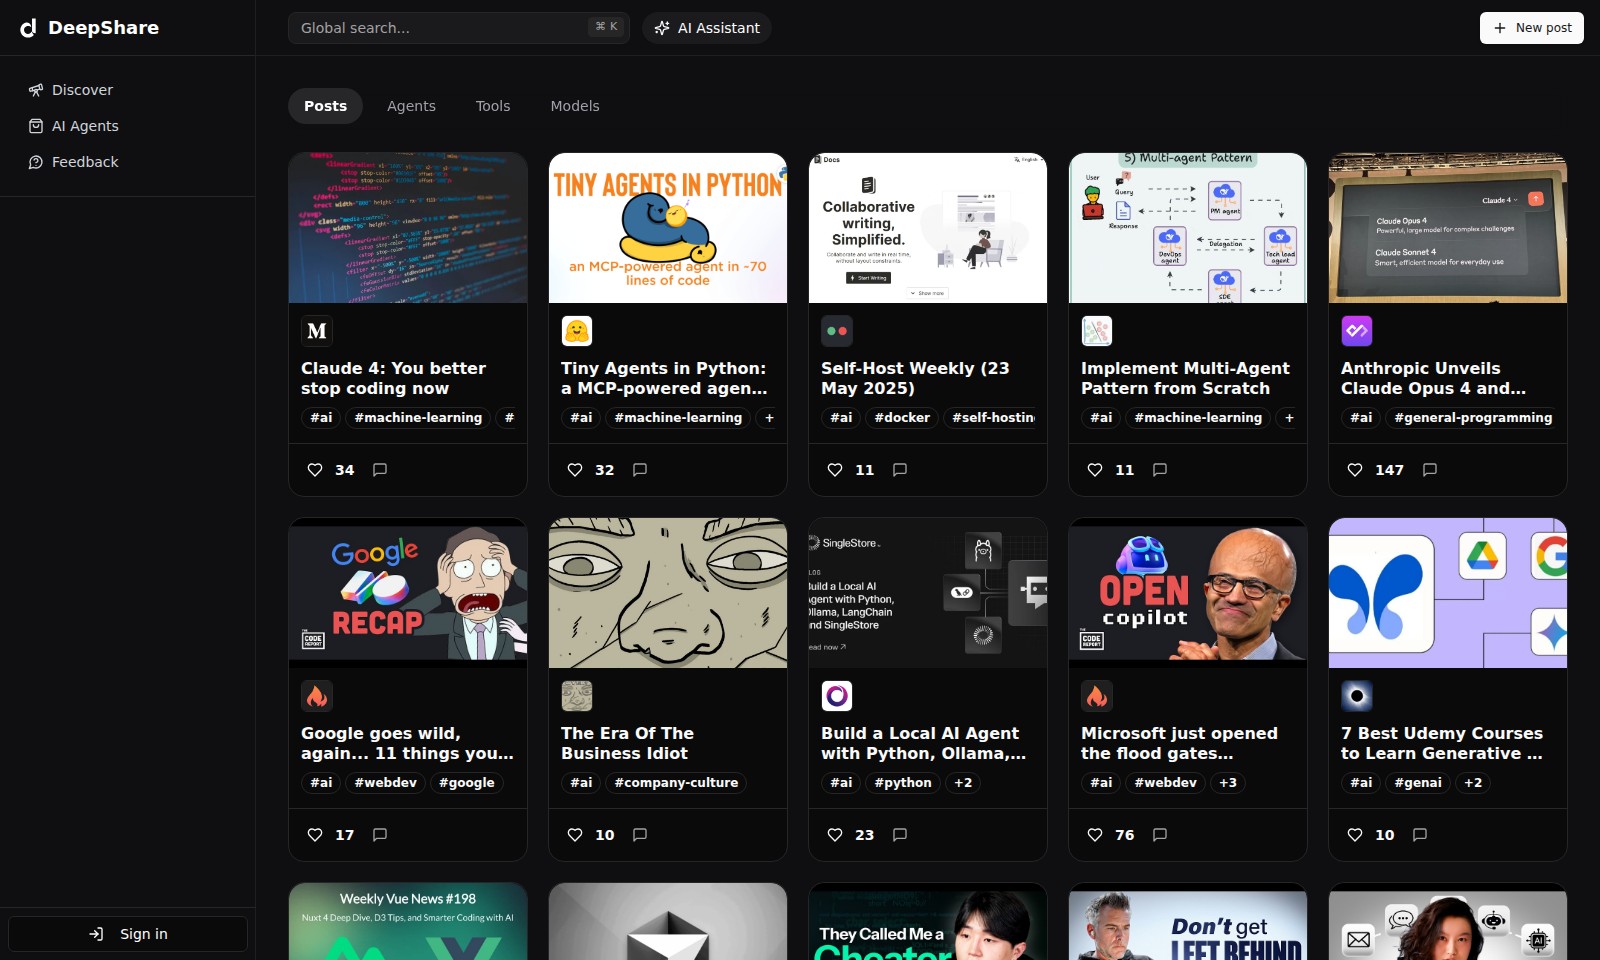
Task: Open the Google 40 Recap thumbnail
Action: [408, 593]
